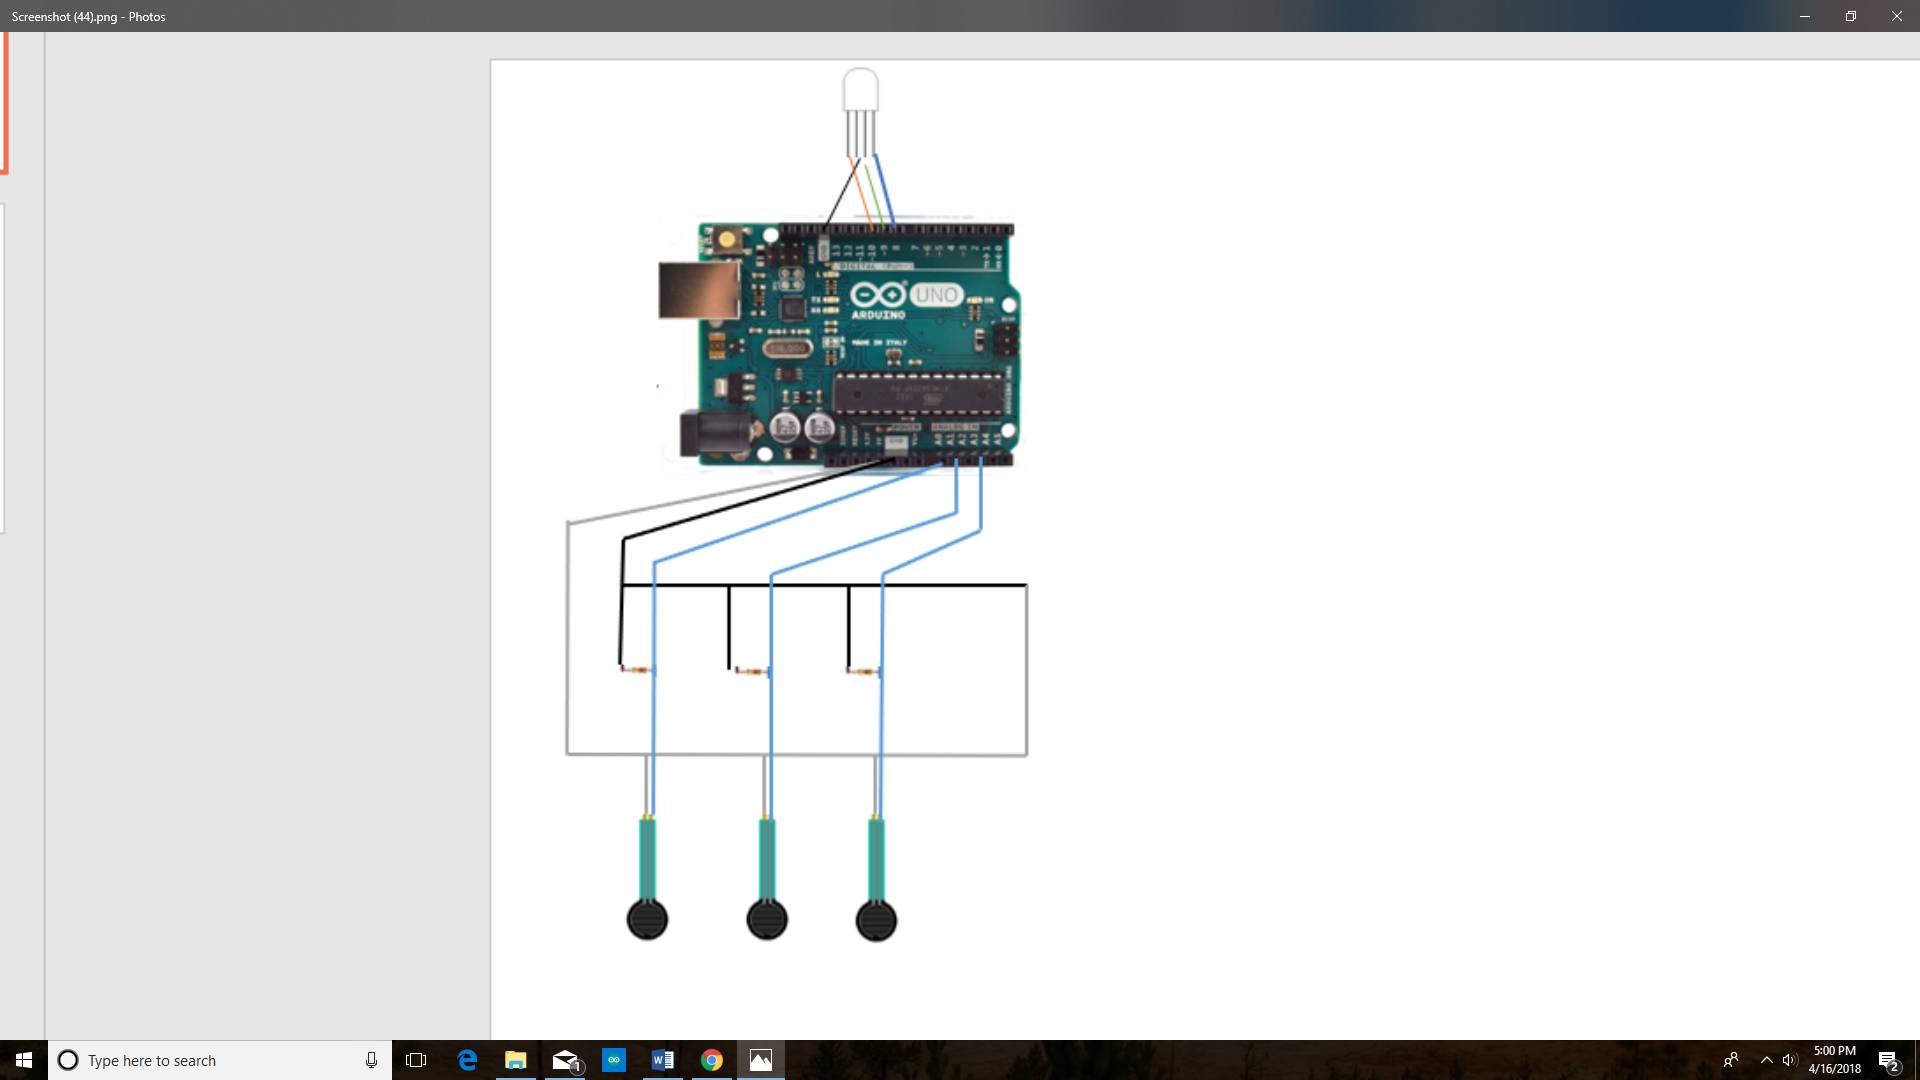The image size is (1920, 1080).
Task: Open File Explorer from the taskbar
Action: pyautogui.click(x=516, y=1060)
